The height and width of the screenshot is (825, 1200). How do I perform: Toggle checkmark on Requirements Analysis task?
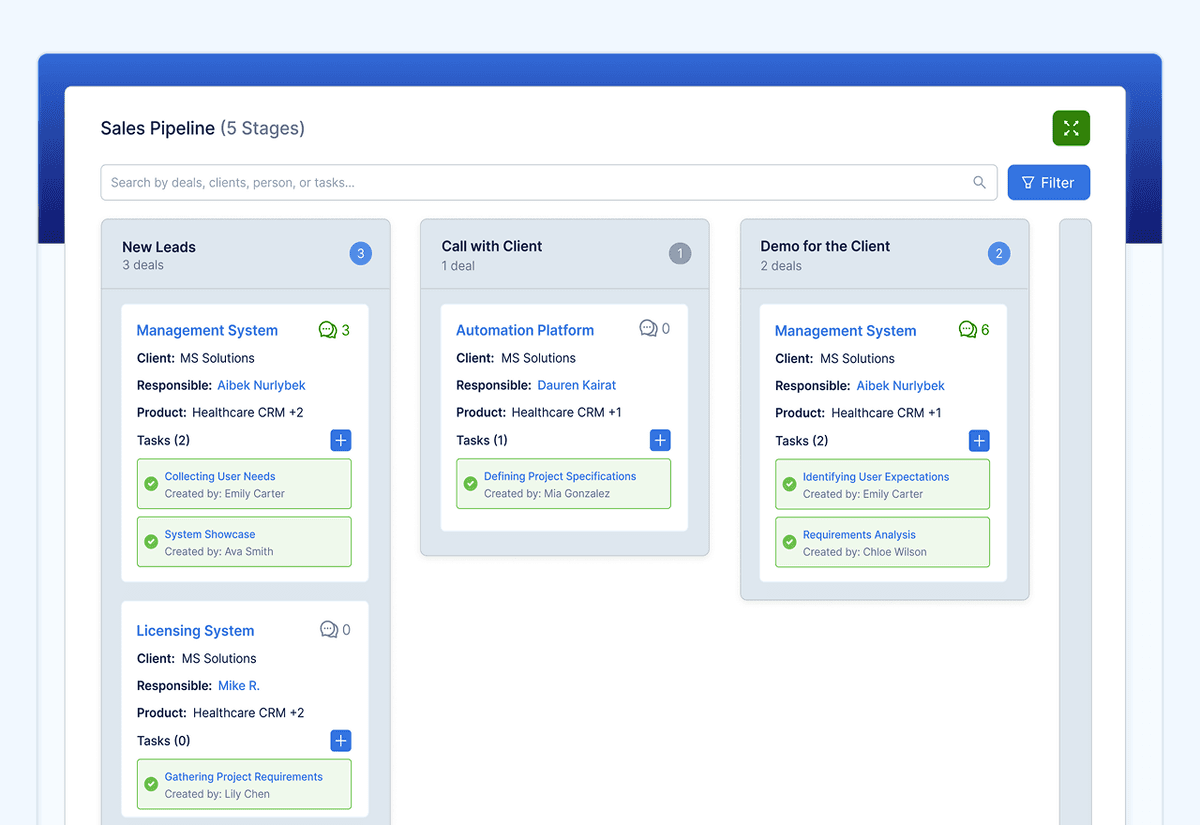(789, 542)
